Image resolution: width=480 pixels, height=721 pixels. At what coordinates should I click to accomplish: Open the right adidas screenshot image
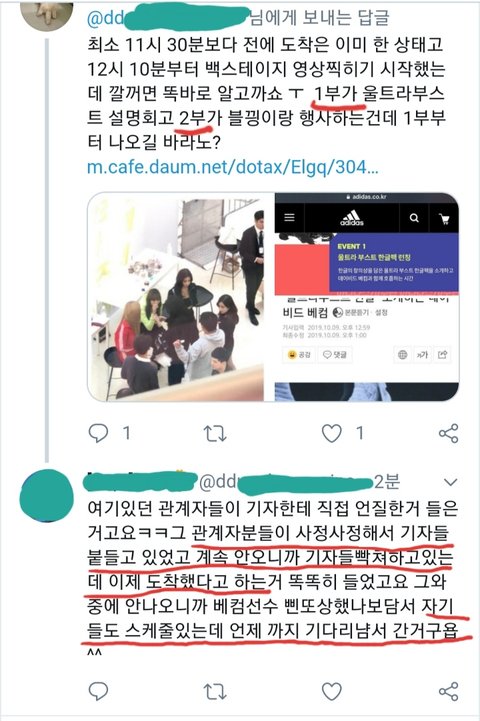tap(366, 297)
